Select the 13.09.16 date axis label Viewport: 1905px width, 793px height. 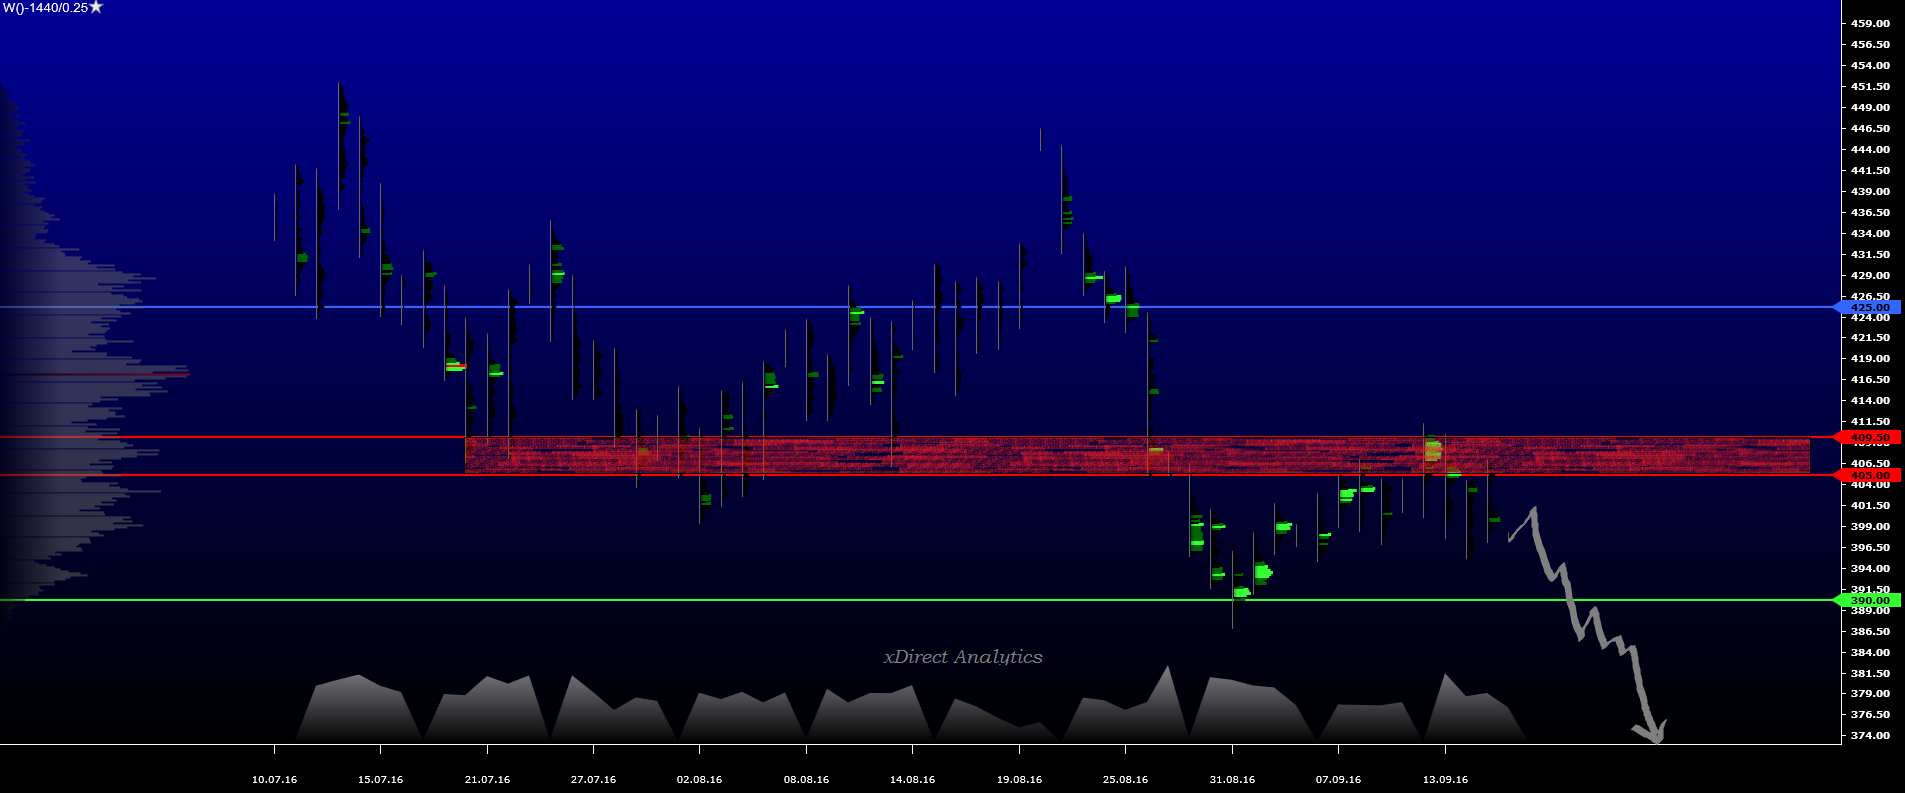click(1445, 779)
